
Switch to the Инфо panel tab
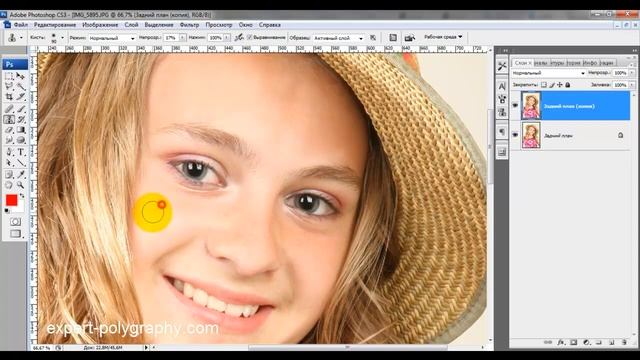point(589,63)
